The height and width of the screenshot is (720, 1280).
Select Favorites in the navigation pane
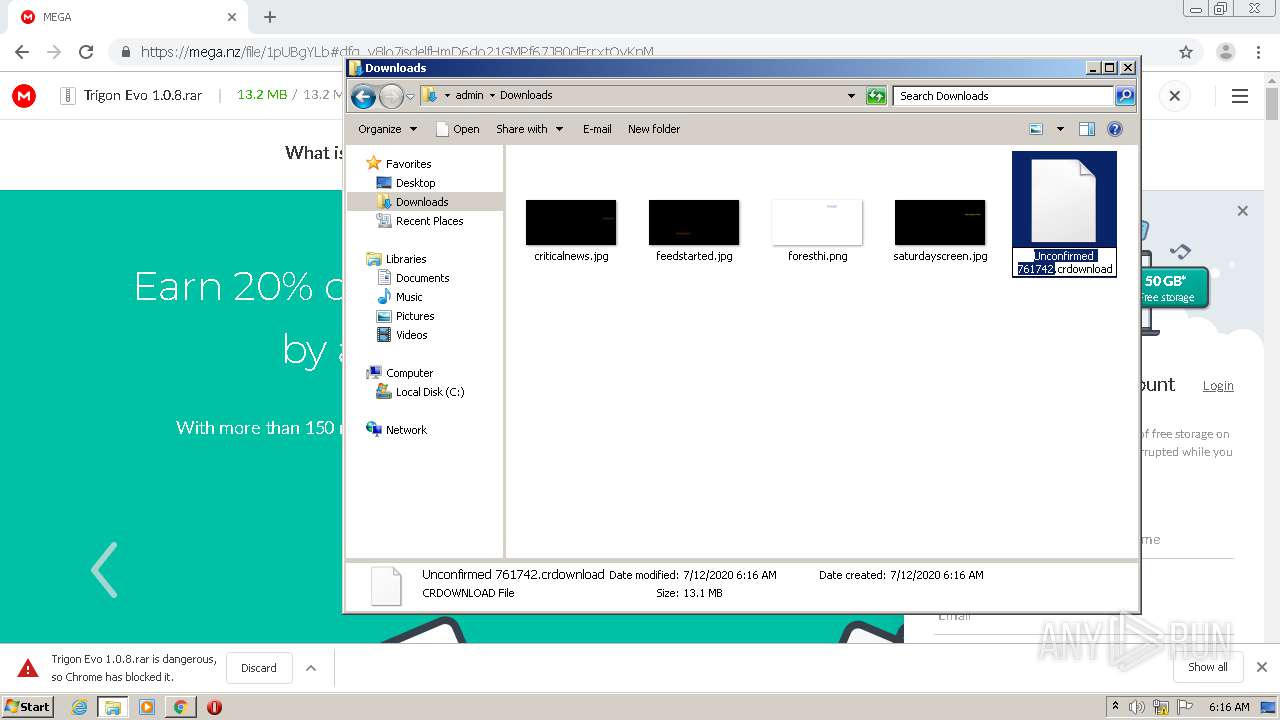tap(408, 164)
